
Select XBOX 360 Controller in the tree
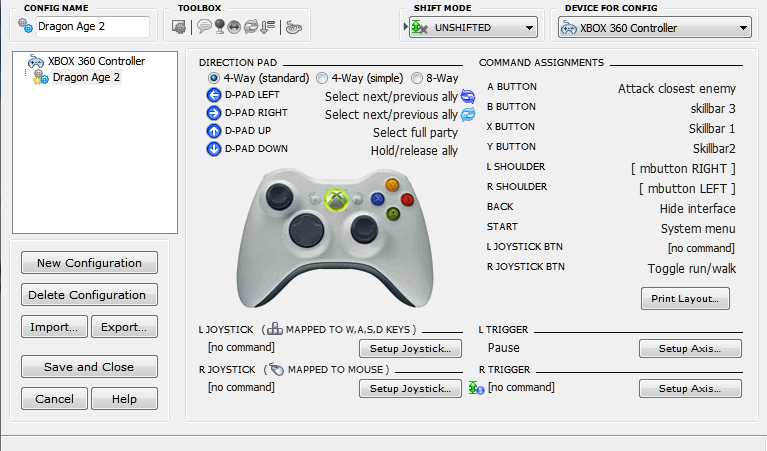coord(96,61)
